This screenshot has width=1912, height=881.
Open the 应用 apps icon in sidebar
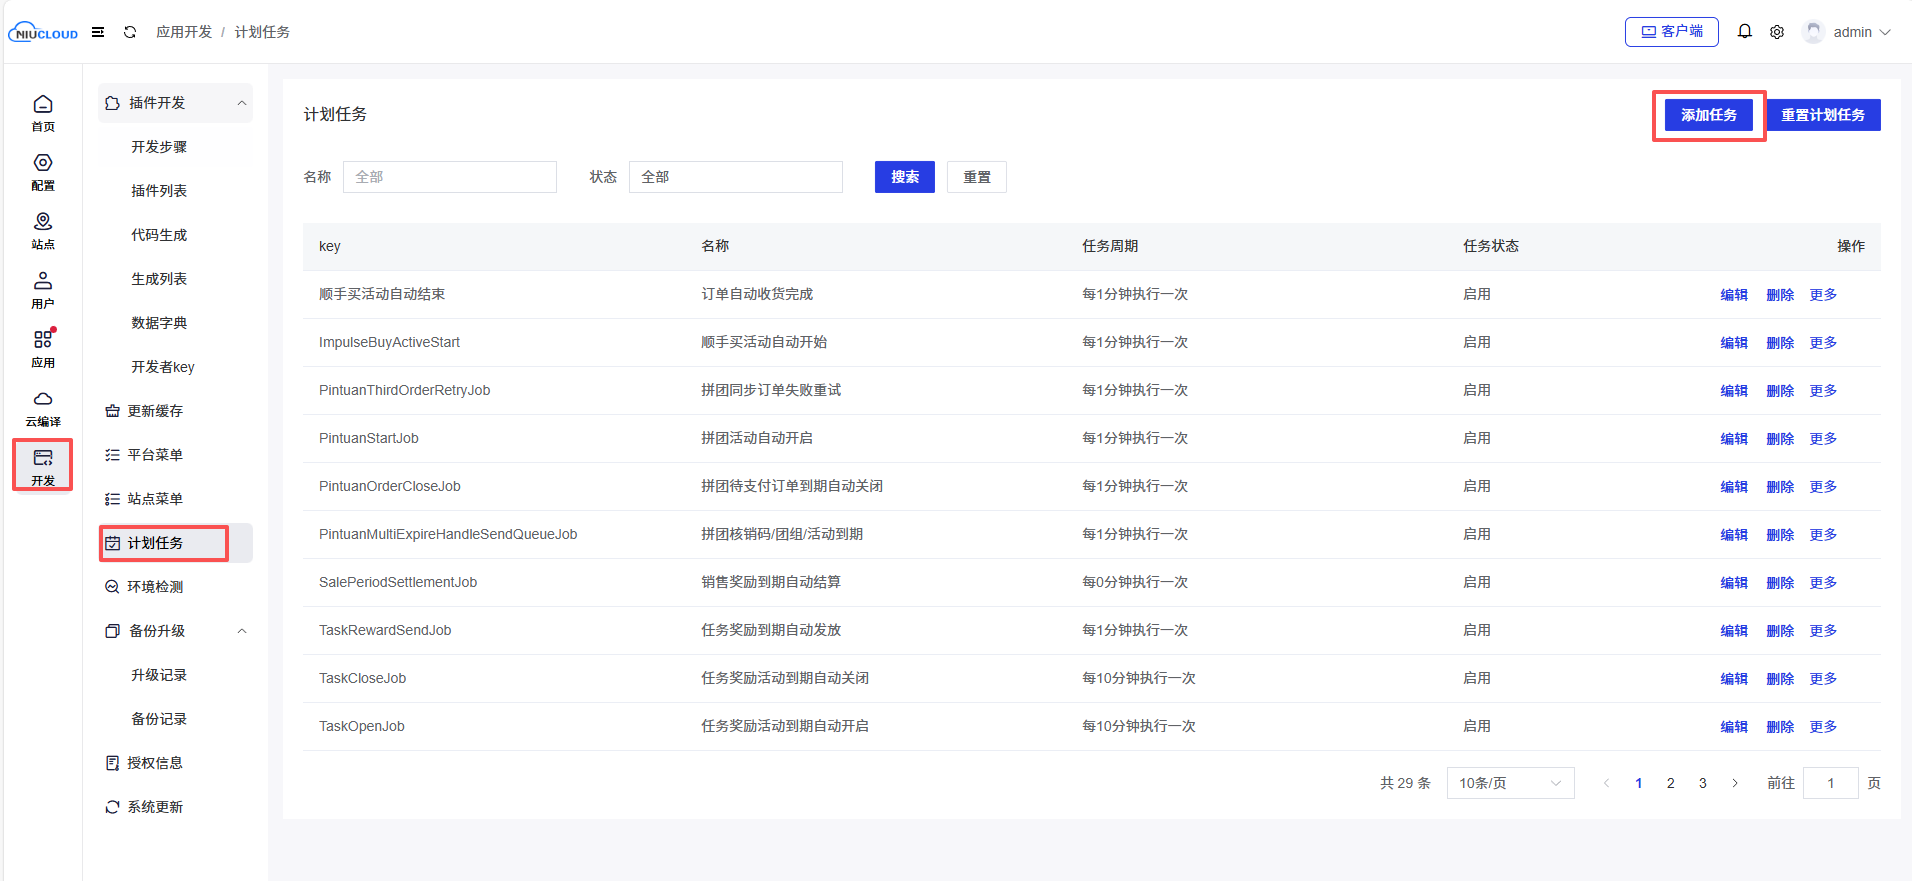point(43,348)
